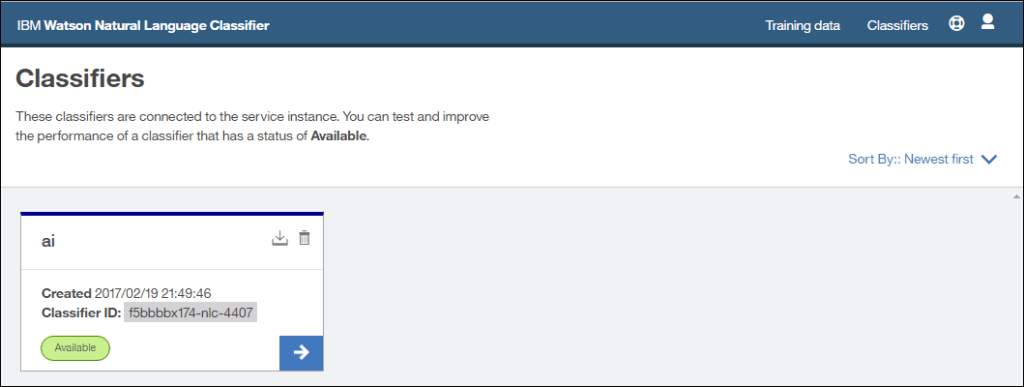Click the description paragraph about service instance

[x=253, y=127]
